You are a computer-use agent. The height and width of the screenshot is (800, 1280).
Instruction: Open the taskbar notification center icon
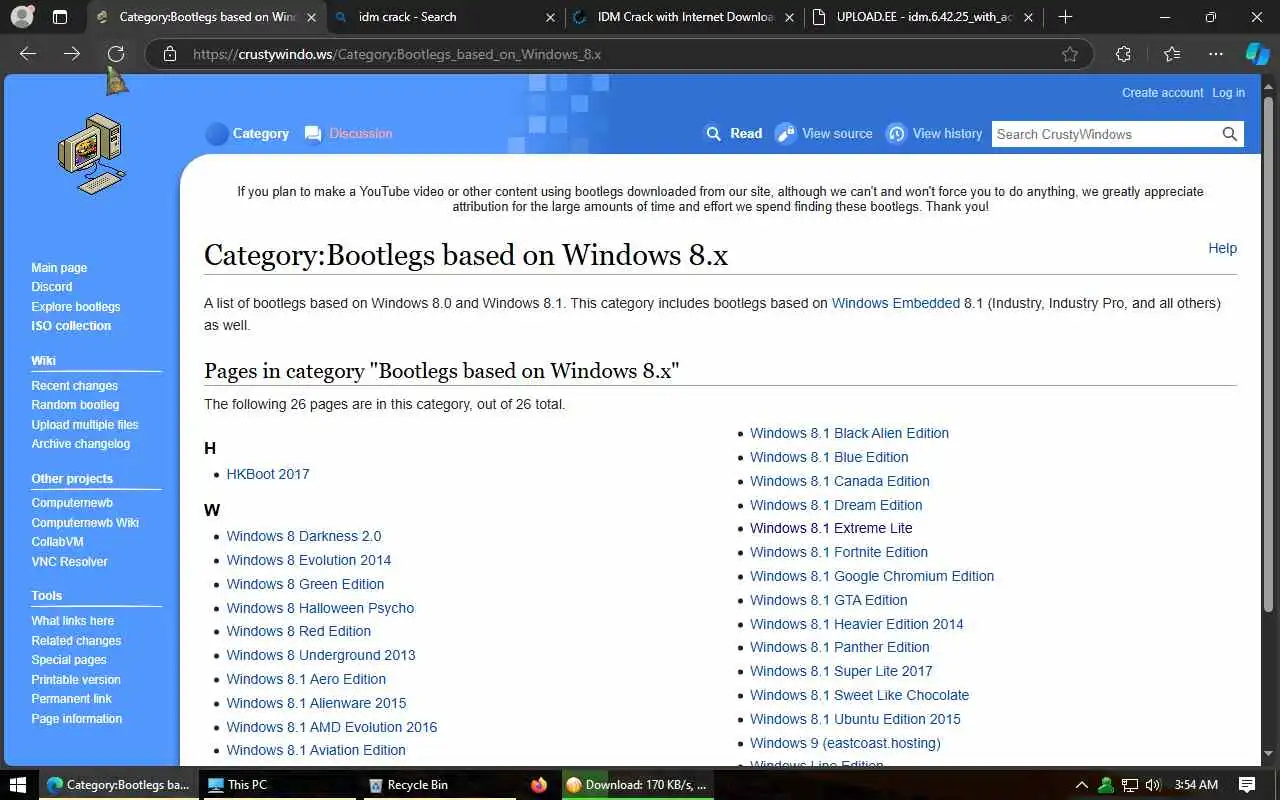1247,785
